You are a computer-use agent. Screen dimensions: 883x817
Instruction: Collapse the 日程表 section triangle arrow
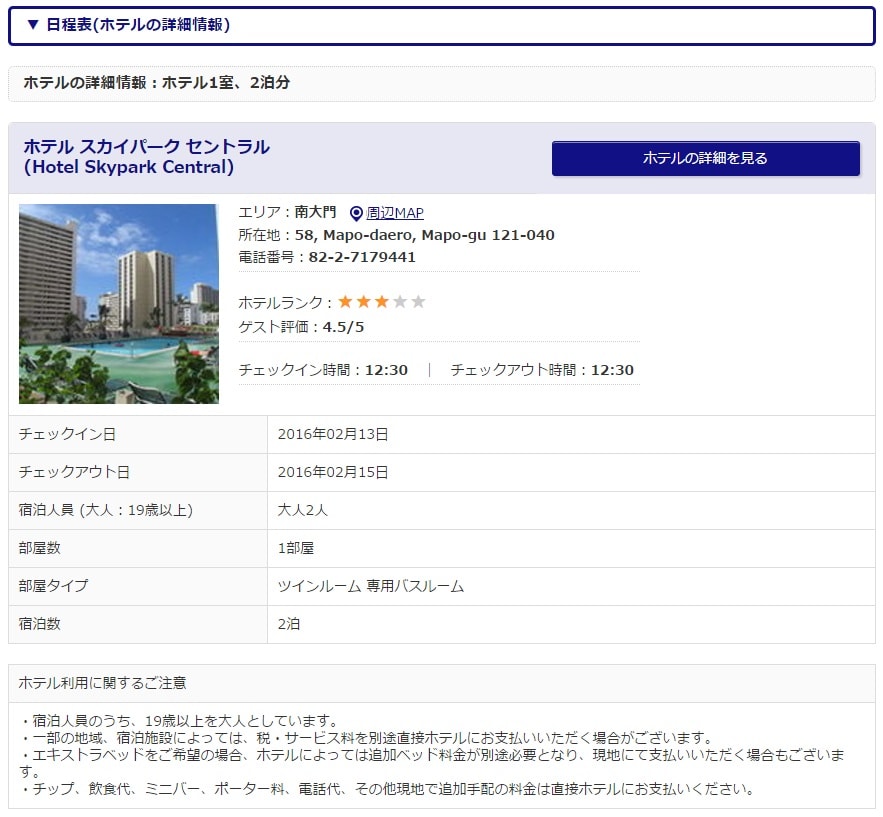click(33, 25)
